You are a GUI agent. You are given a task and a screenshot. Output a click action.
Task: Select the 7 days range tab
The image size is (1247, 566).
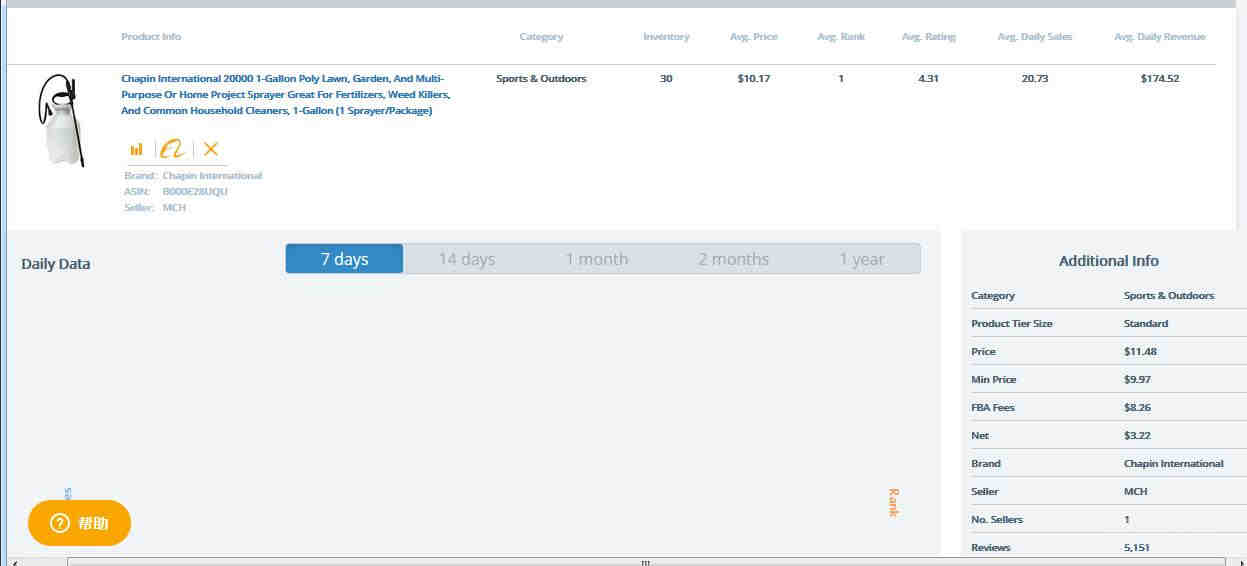(344, 259)
